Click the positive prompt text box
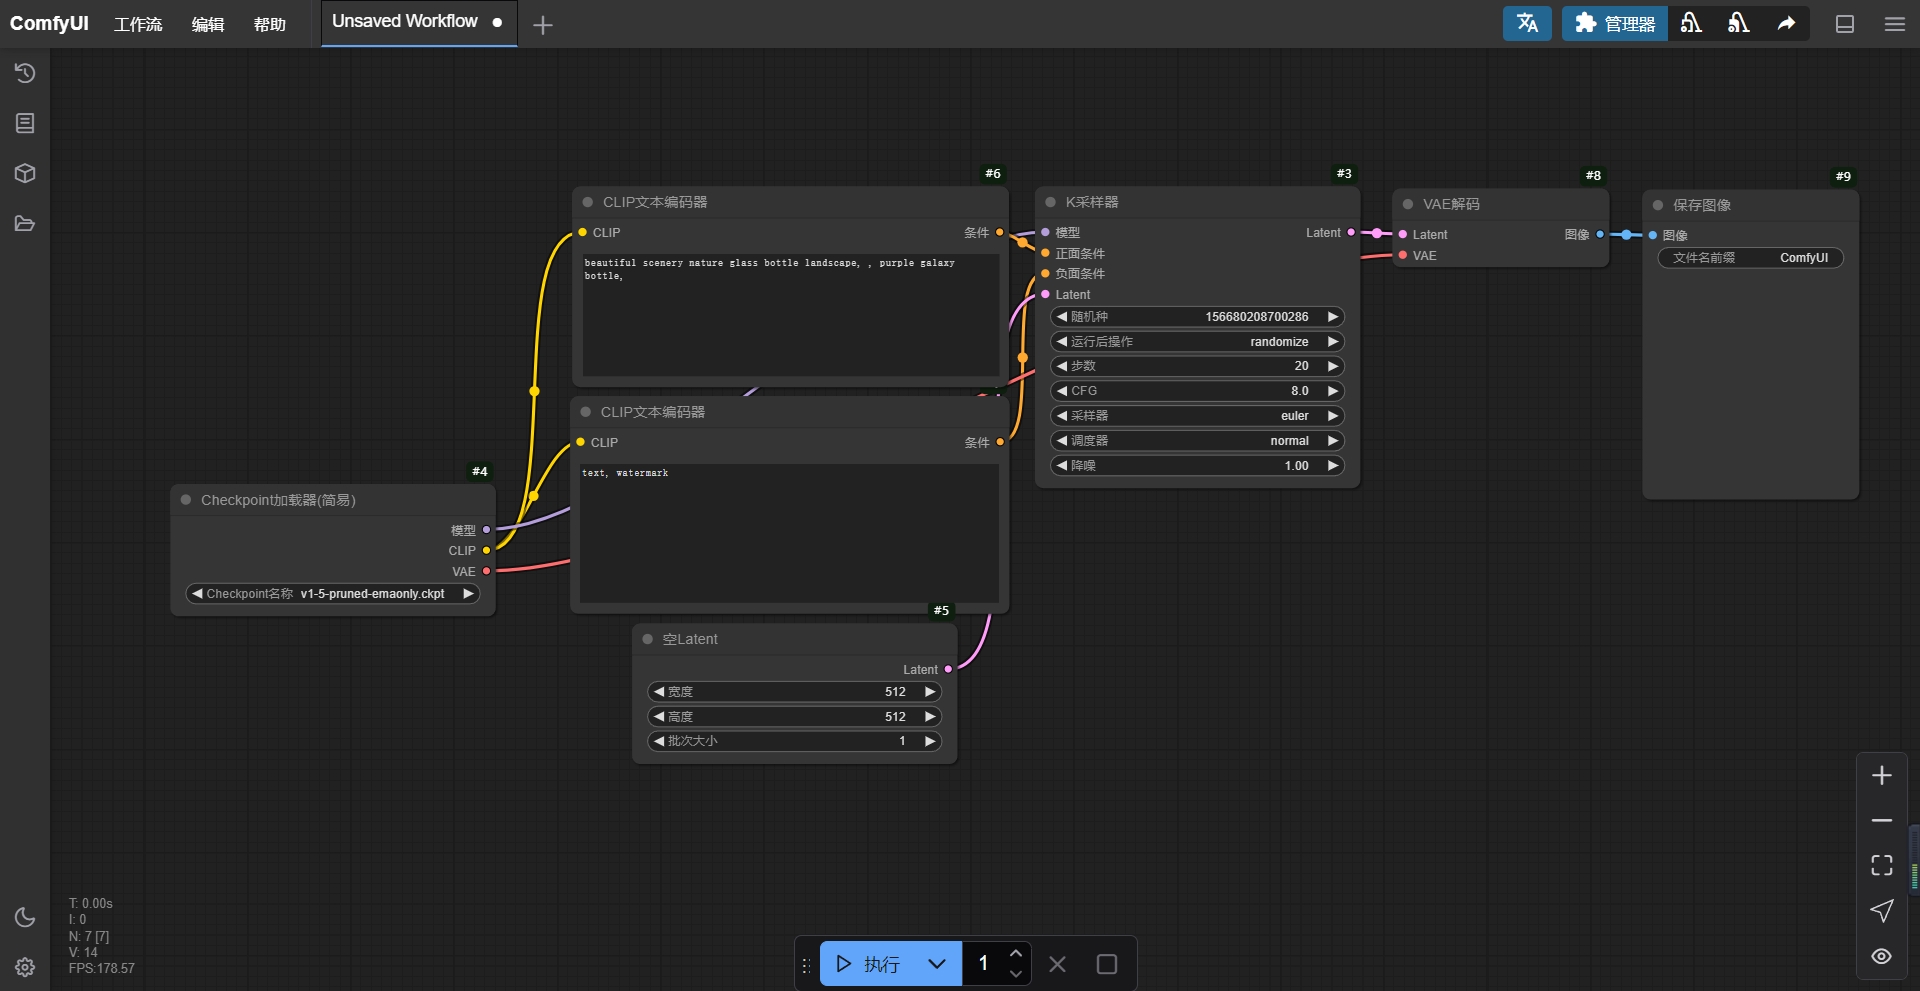The width and height of the screenshot is (1920, 991). 790,314
